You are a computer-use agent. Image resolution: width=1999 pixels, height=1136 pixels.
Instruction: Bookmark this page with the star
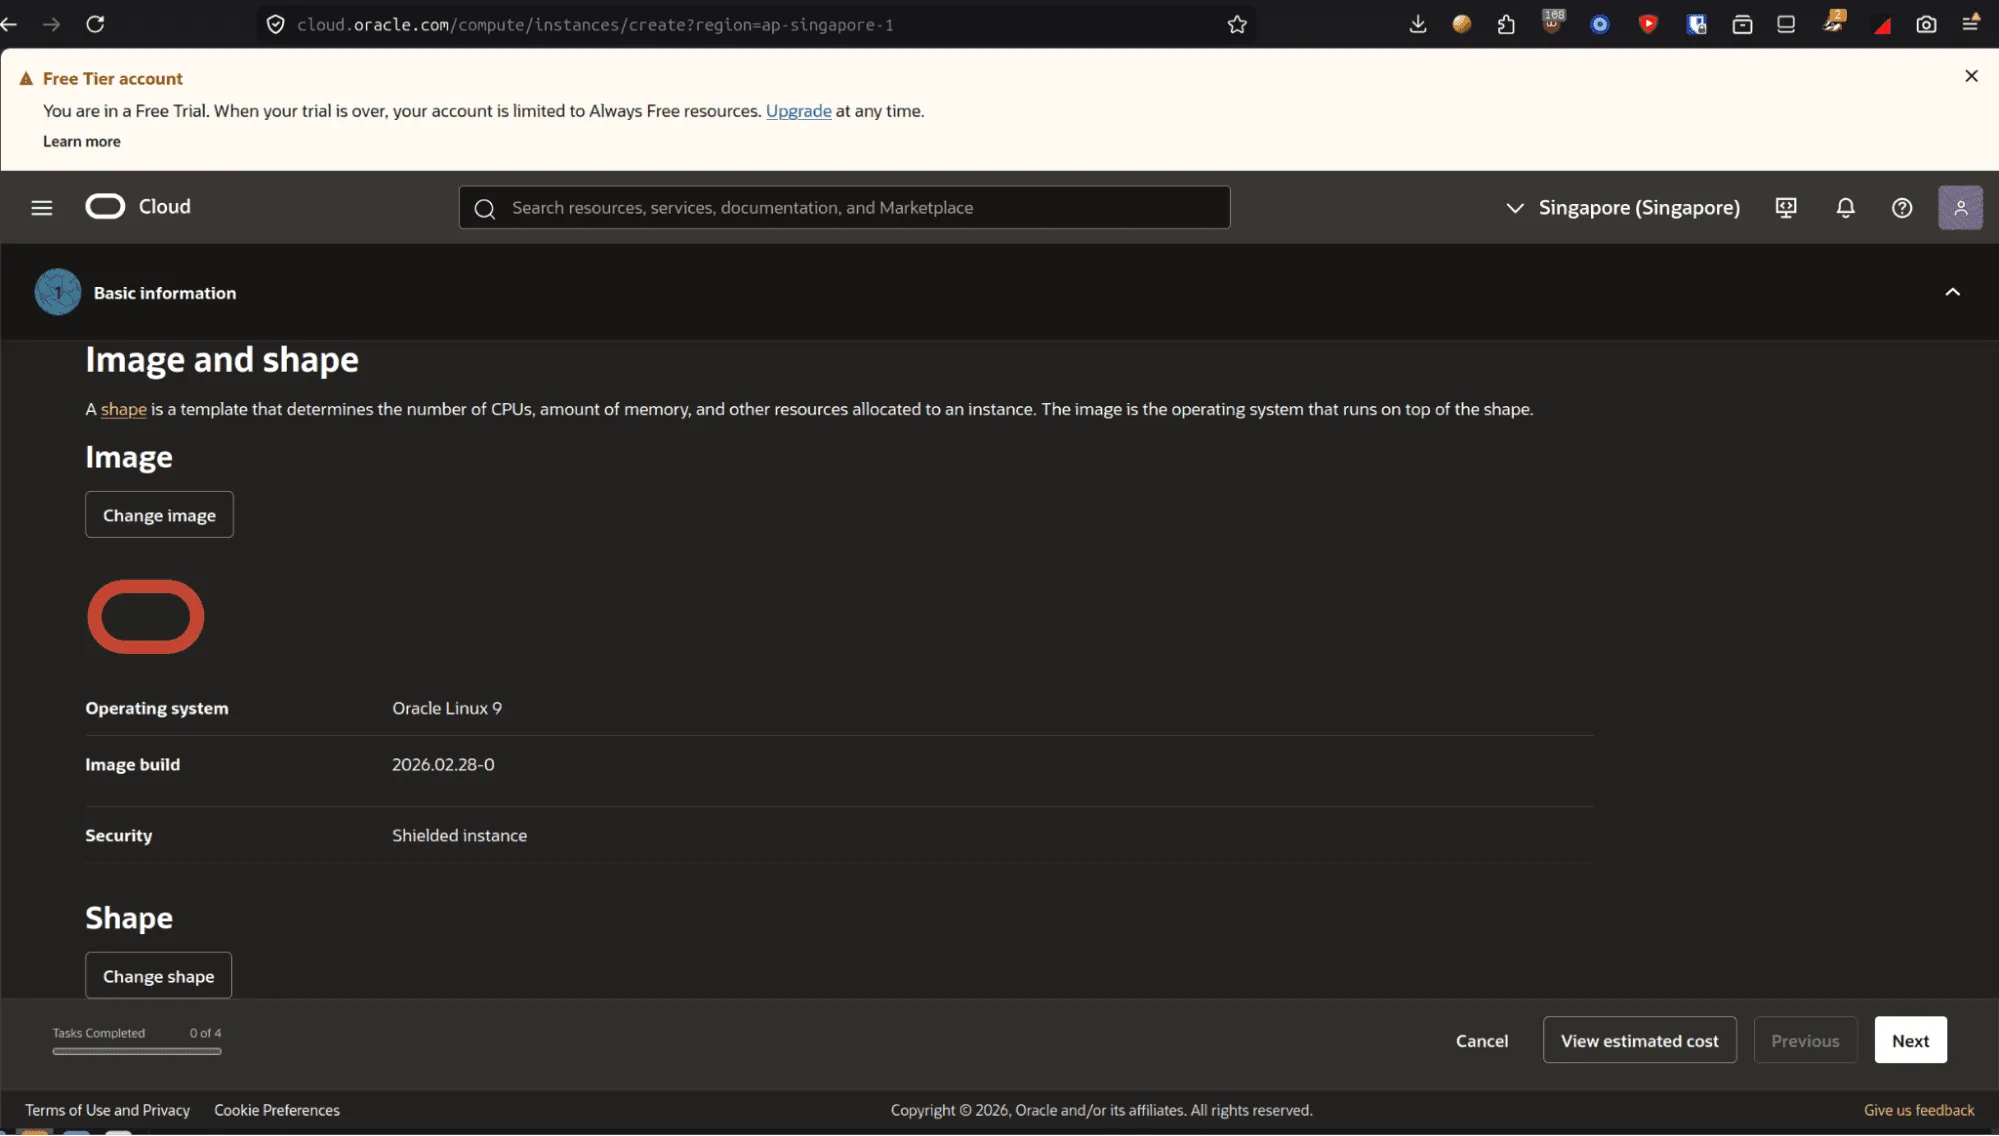(1237, 24)
